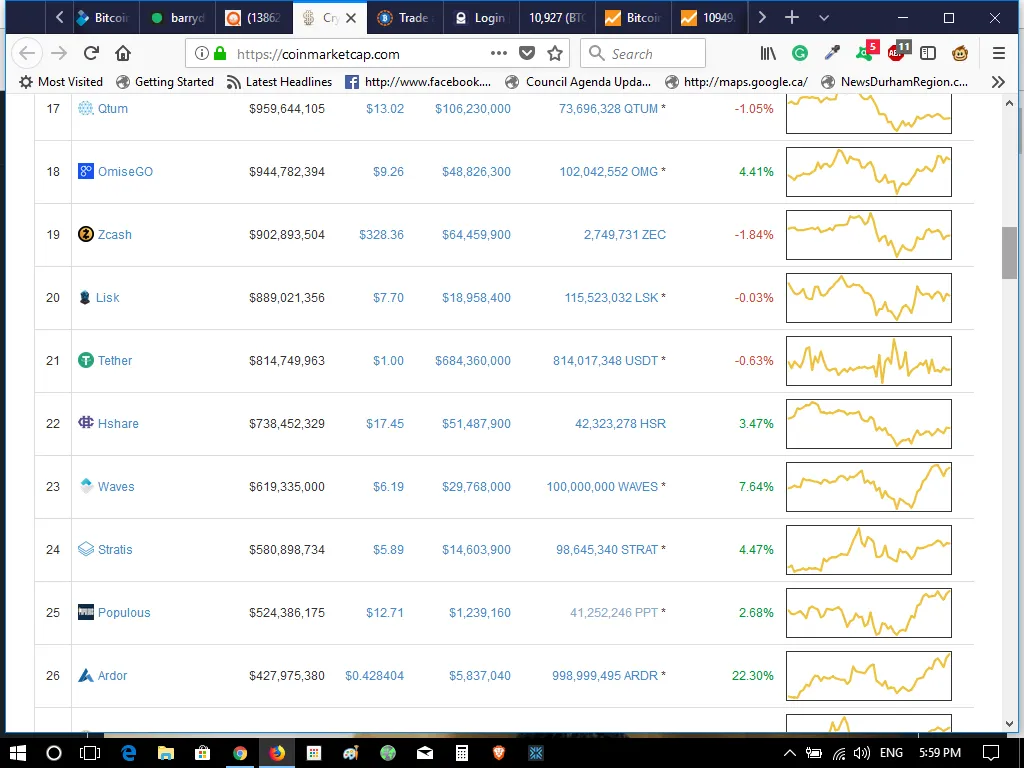Screen dimensions: 1024x768
Task: Open the volume control in system tray
Action: click(x=861, y=753)
